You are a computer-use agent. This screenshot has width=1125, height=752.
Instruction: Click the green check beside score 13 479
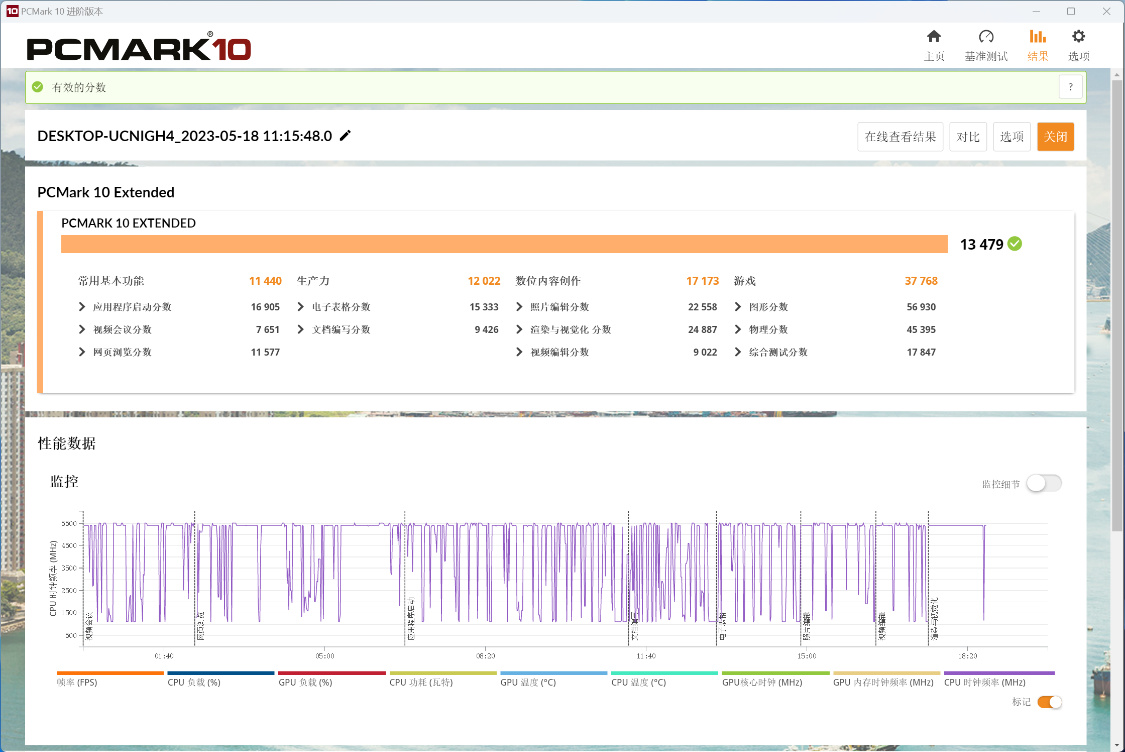1015,244
